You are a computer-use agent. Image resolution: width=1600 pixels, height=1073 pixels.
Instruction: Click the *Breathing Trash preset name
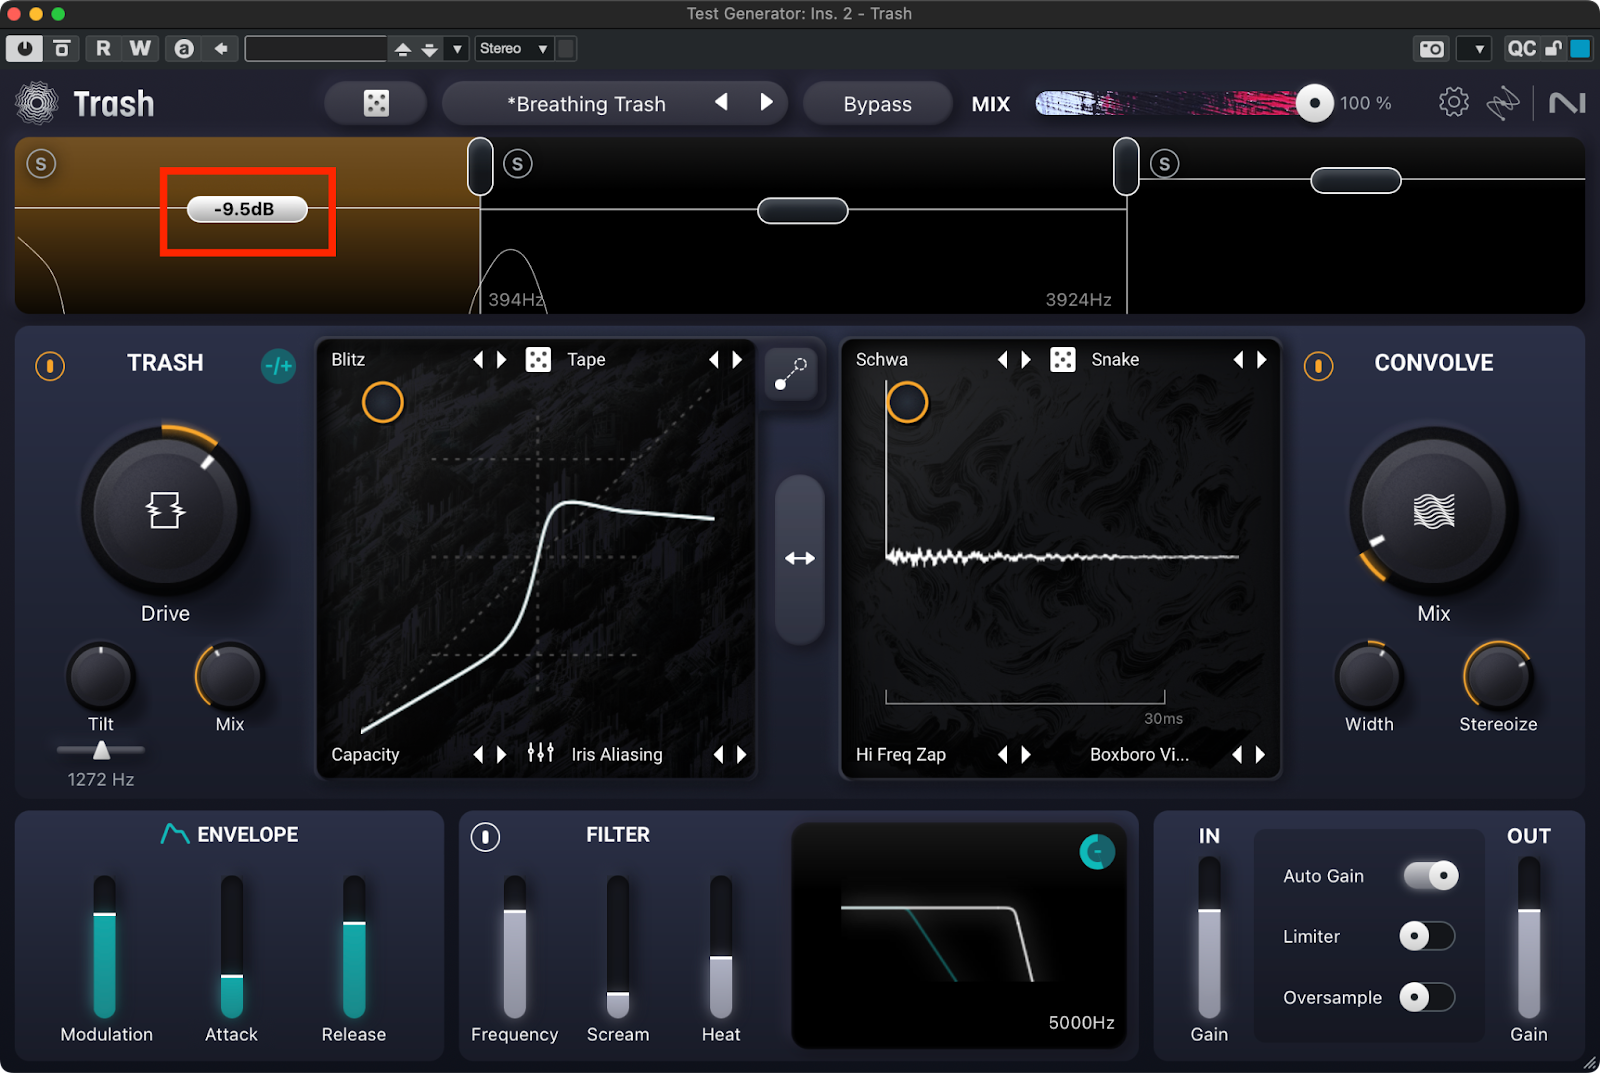click(586, 104)
